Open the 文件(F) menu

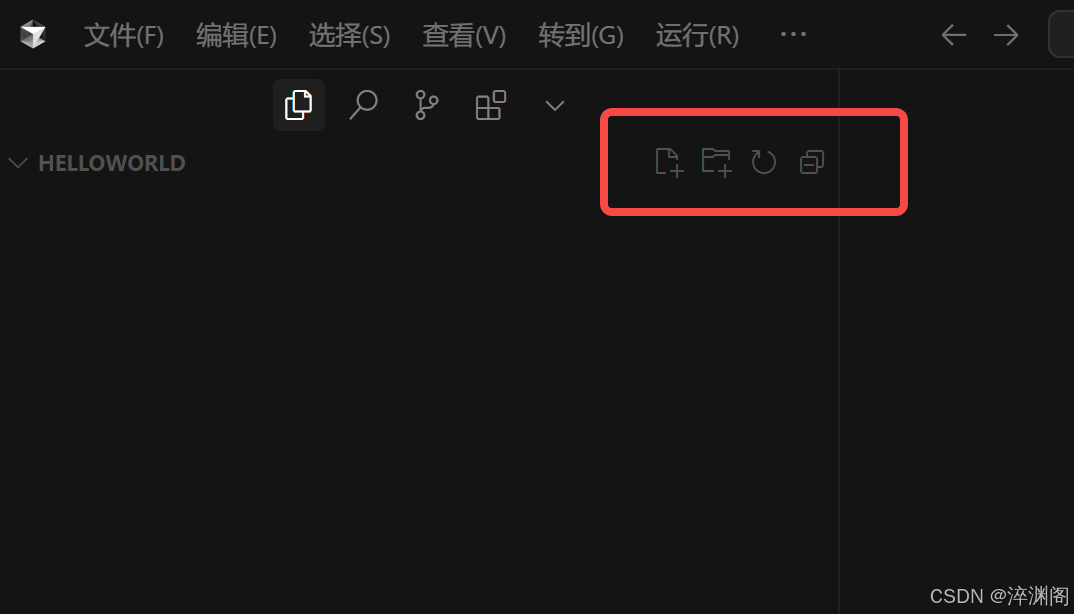(124, 35)
